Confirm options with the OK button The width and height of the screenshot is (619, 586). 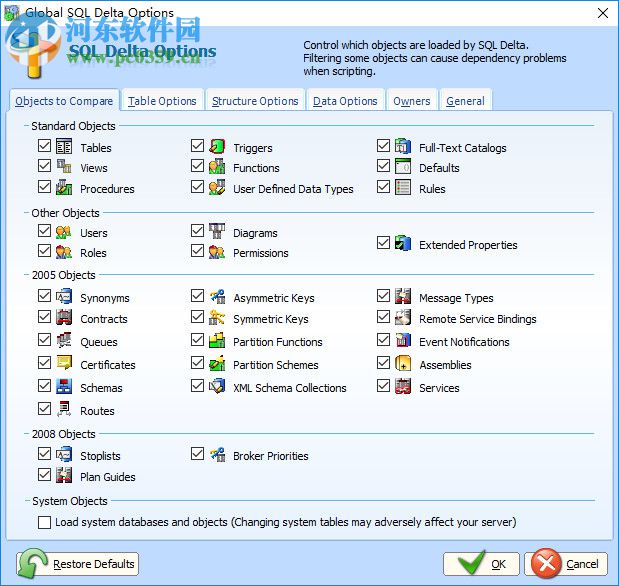tap(481, 564)
